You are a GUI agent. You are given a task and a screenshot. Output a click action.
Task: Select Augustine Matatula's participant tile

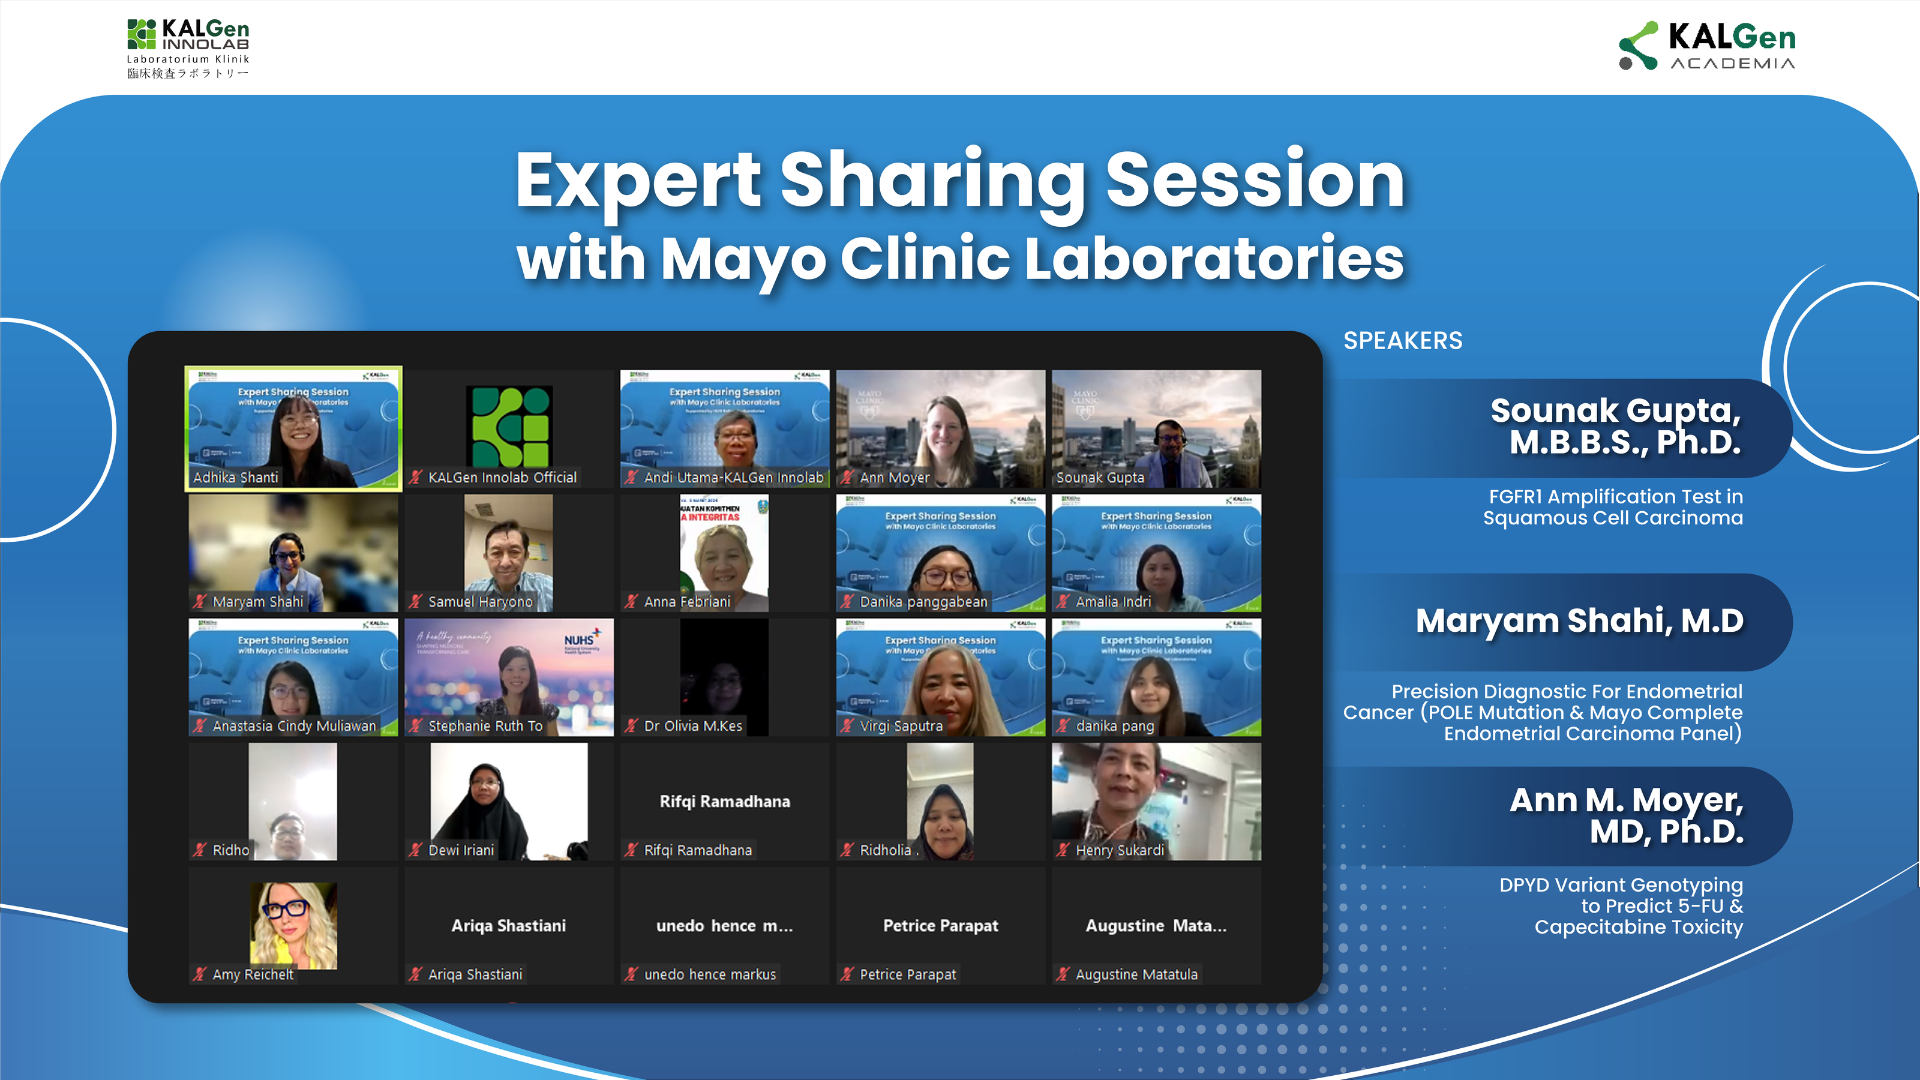point(1157,925)
